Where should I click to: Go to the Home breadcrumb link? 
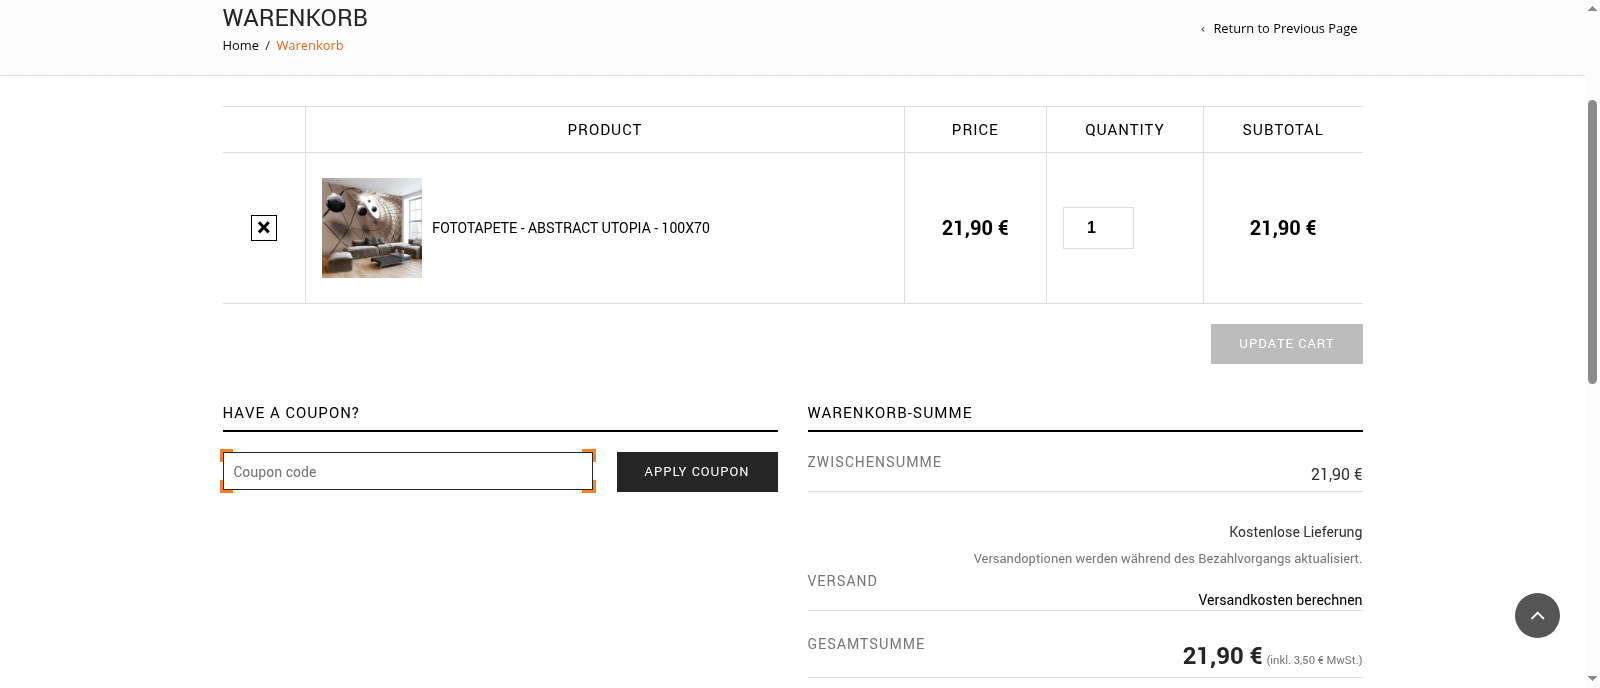[240, 46]
